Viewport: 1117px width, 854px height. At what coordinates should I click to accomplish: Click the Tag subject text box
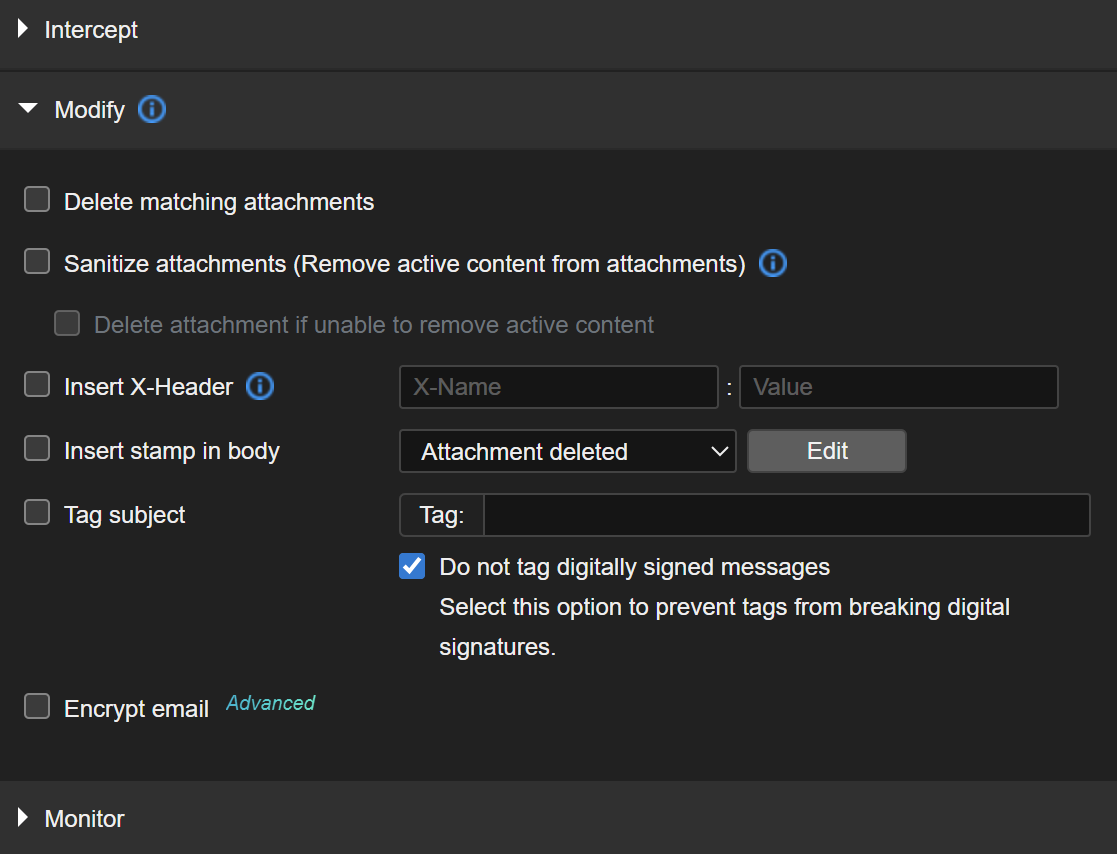(x=786, y=515)
